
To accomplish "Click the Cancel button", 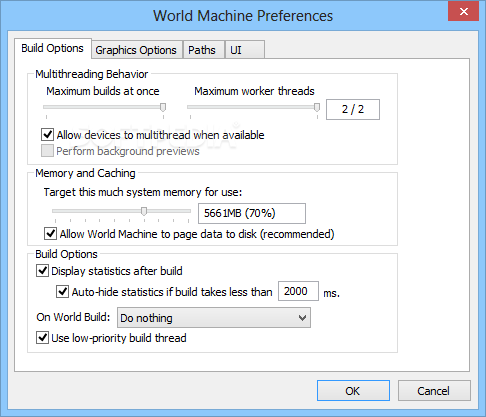I will [x=434, y=391].
